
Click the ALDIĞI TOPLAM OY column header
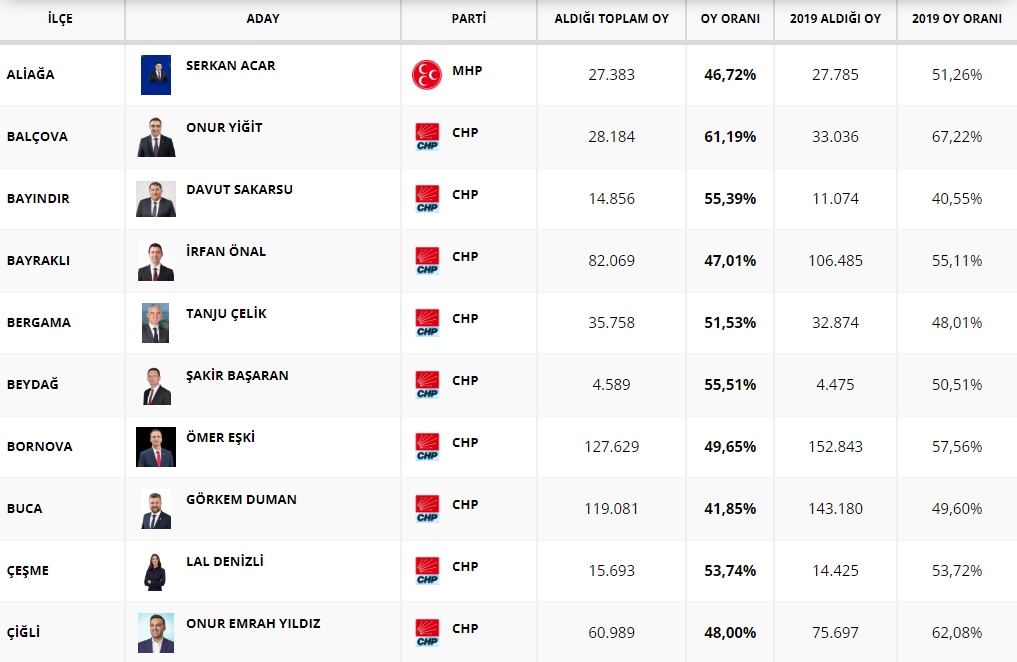click(x=611, y=19)
